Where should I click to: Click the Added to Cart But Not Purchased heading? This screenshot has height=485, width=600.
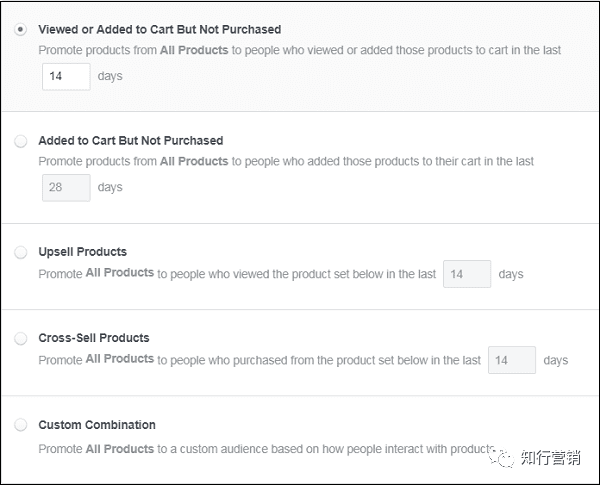(131, 141)
